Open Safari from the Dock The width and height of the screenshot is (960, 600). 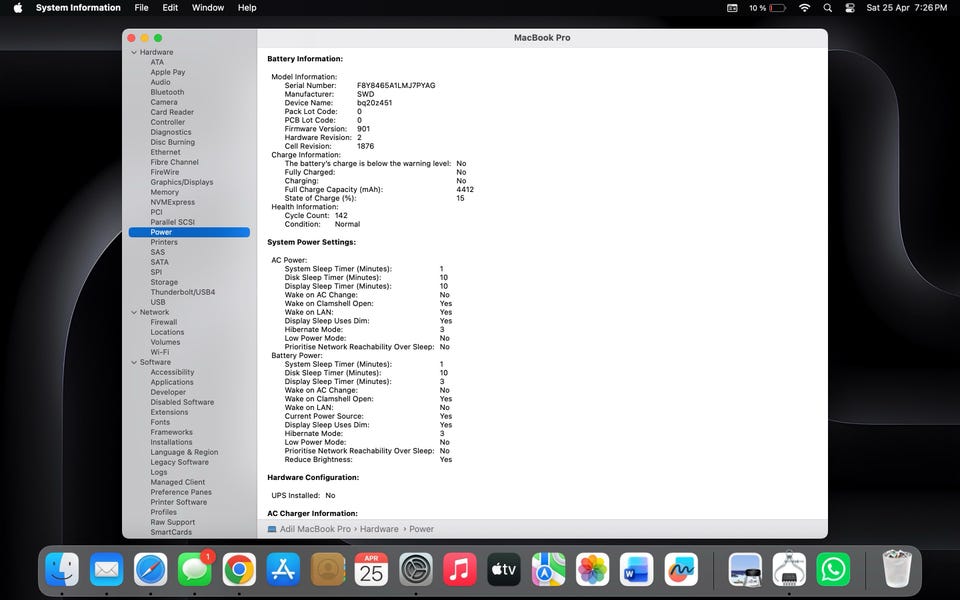(151, 569)
